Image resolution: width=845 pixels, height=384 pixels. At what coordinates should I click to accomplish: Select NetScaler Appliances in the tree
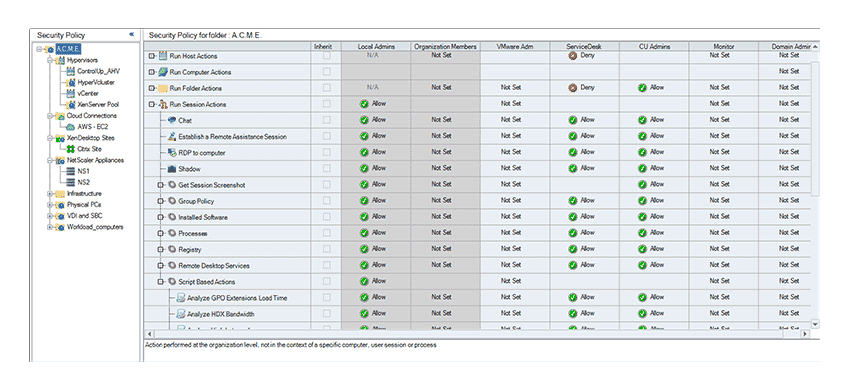point(95,160)
